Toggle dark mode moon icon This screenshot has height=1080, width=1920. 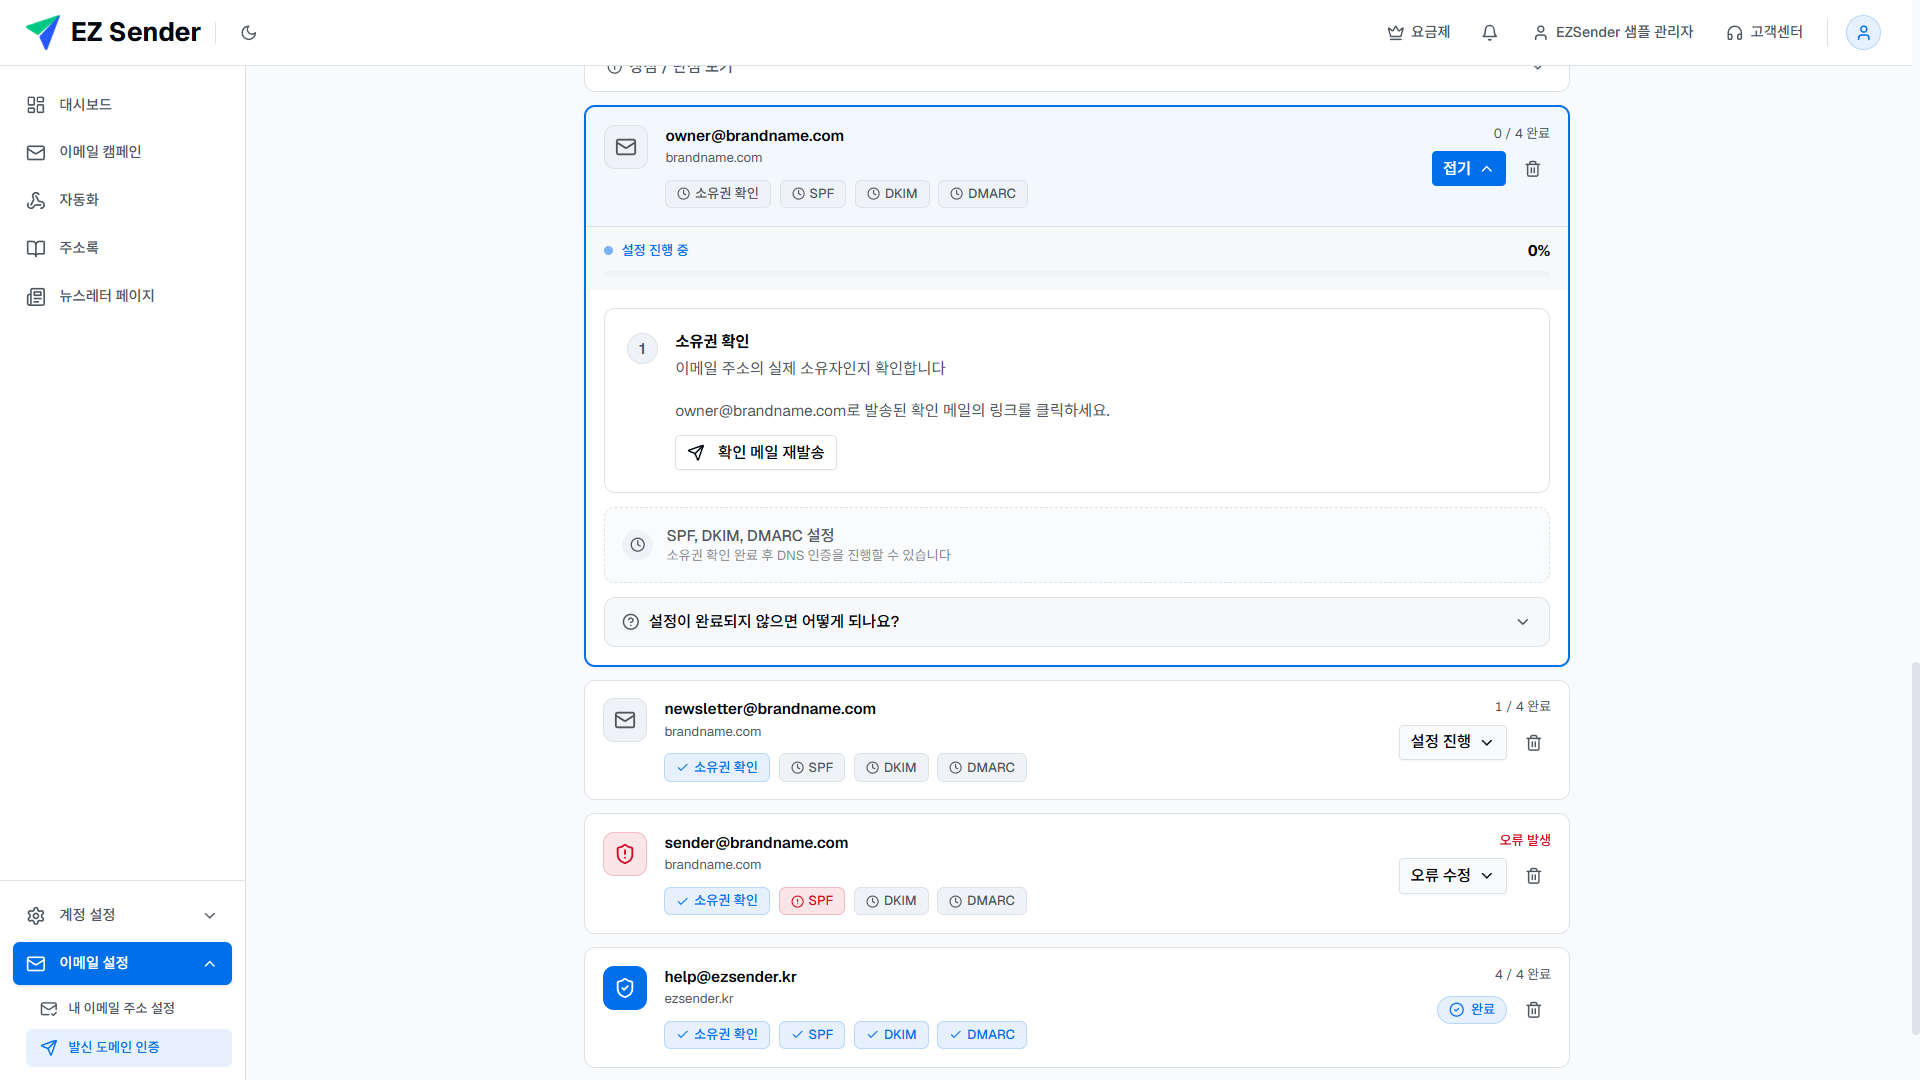point(249,33)
